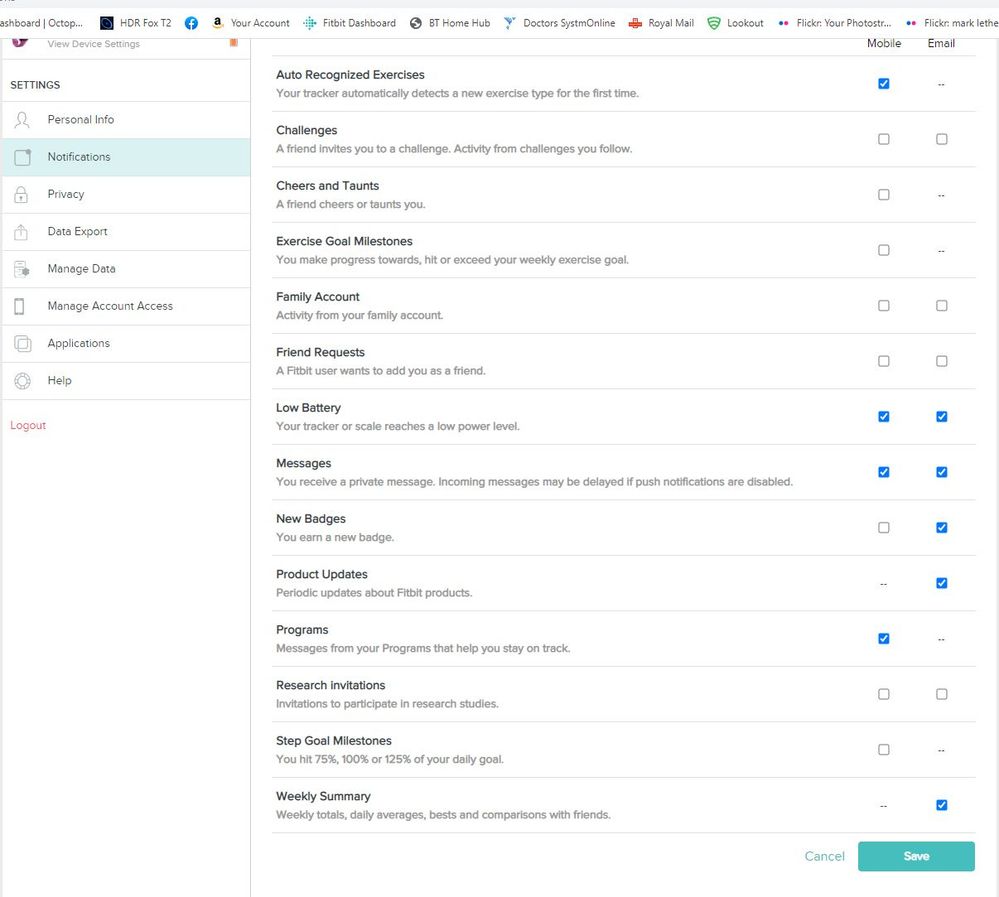Save the notification settings
This screenshot has width=999, height=897.
point(915,856)
